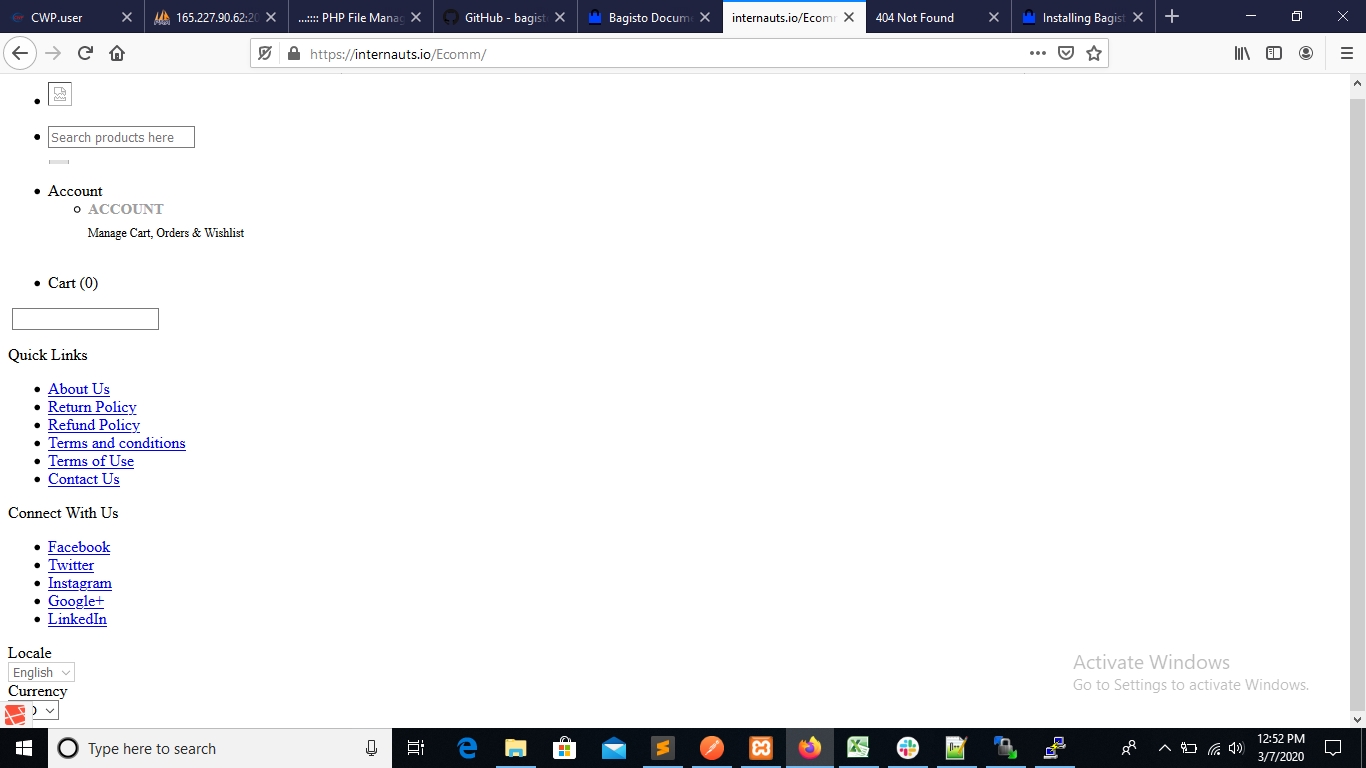Viewport: 1366px width, 768px height.
Task: Toggle the Firefox sidebar view
Action: point(1274,53)
